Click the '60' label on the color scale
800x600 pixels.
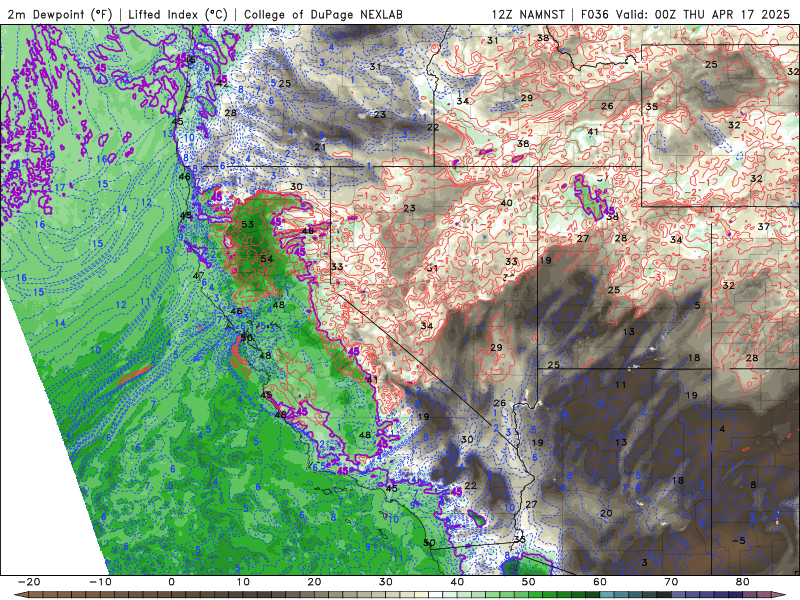(x=600, y=582)
